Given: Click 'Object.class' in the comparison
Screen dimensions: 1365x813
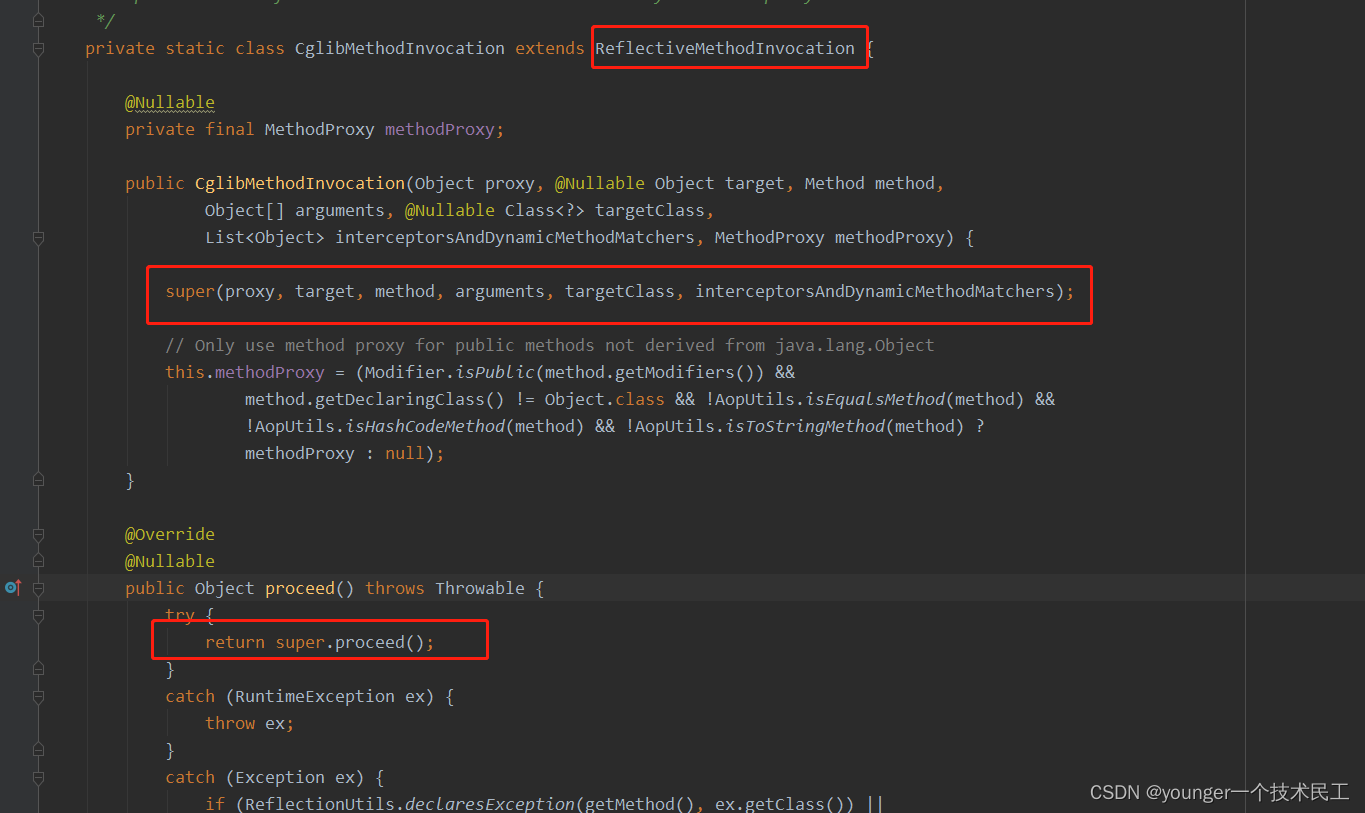Looking at the screenshot, I should tap(605, 399).
